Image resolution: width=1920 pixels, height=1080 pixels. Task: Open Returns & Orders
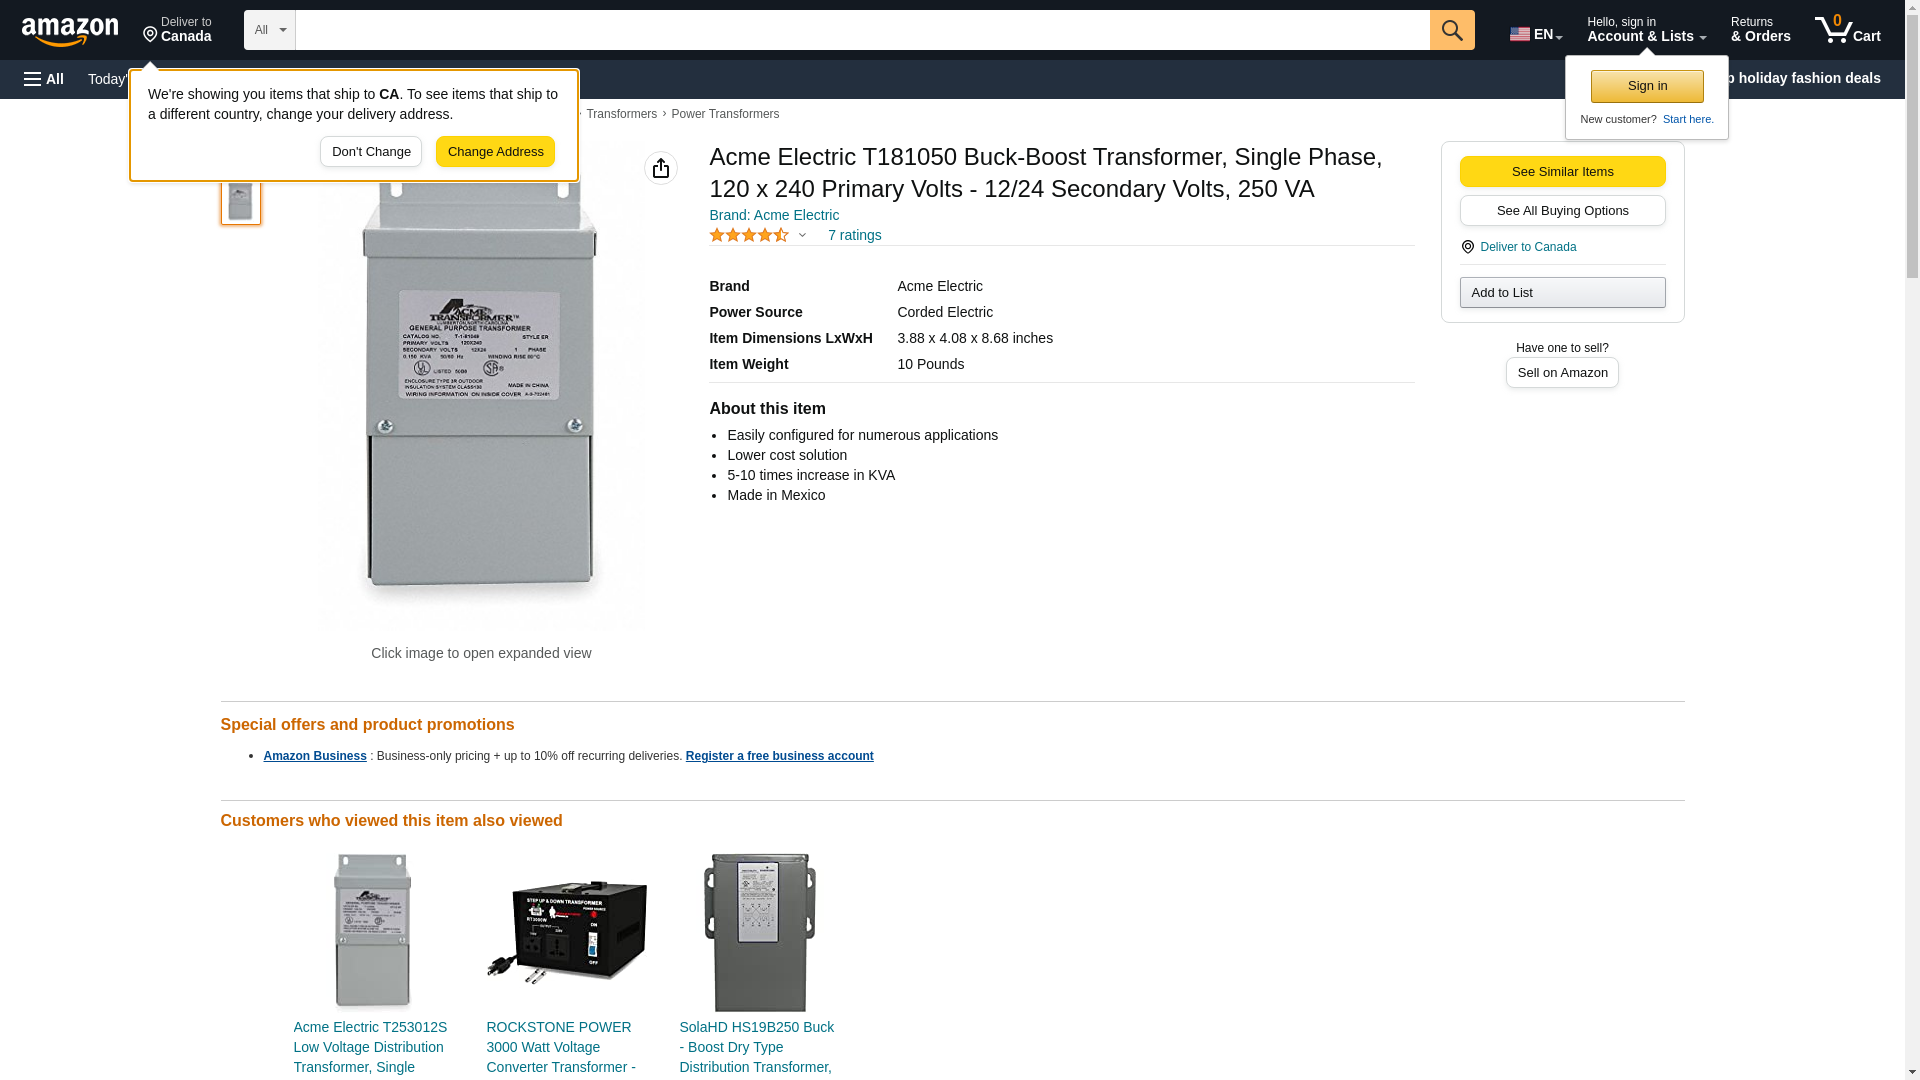(1760, 30)
